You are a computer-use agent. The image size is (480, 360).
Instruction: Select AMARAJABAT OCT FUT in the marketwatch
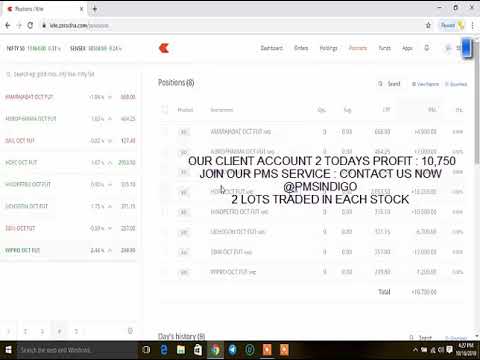[69, 97]
